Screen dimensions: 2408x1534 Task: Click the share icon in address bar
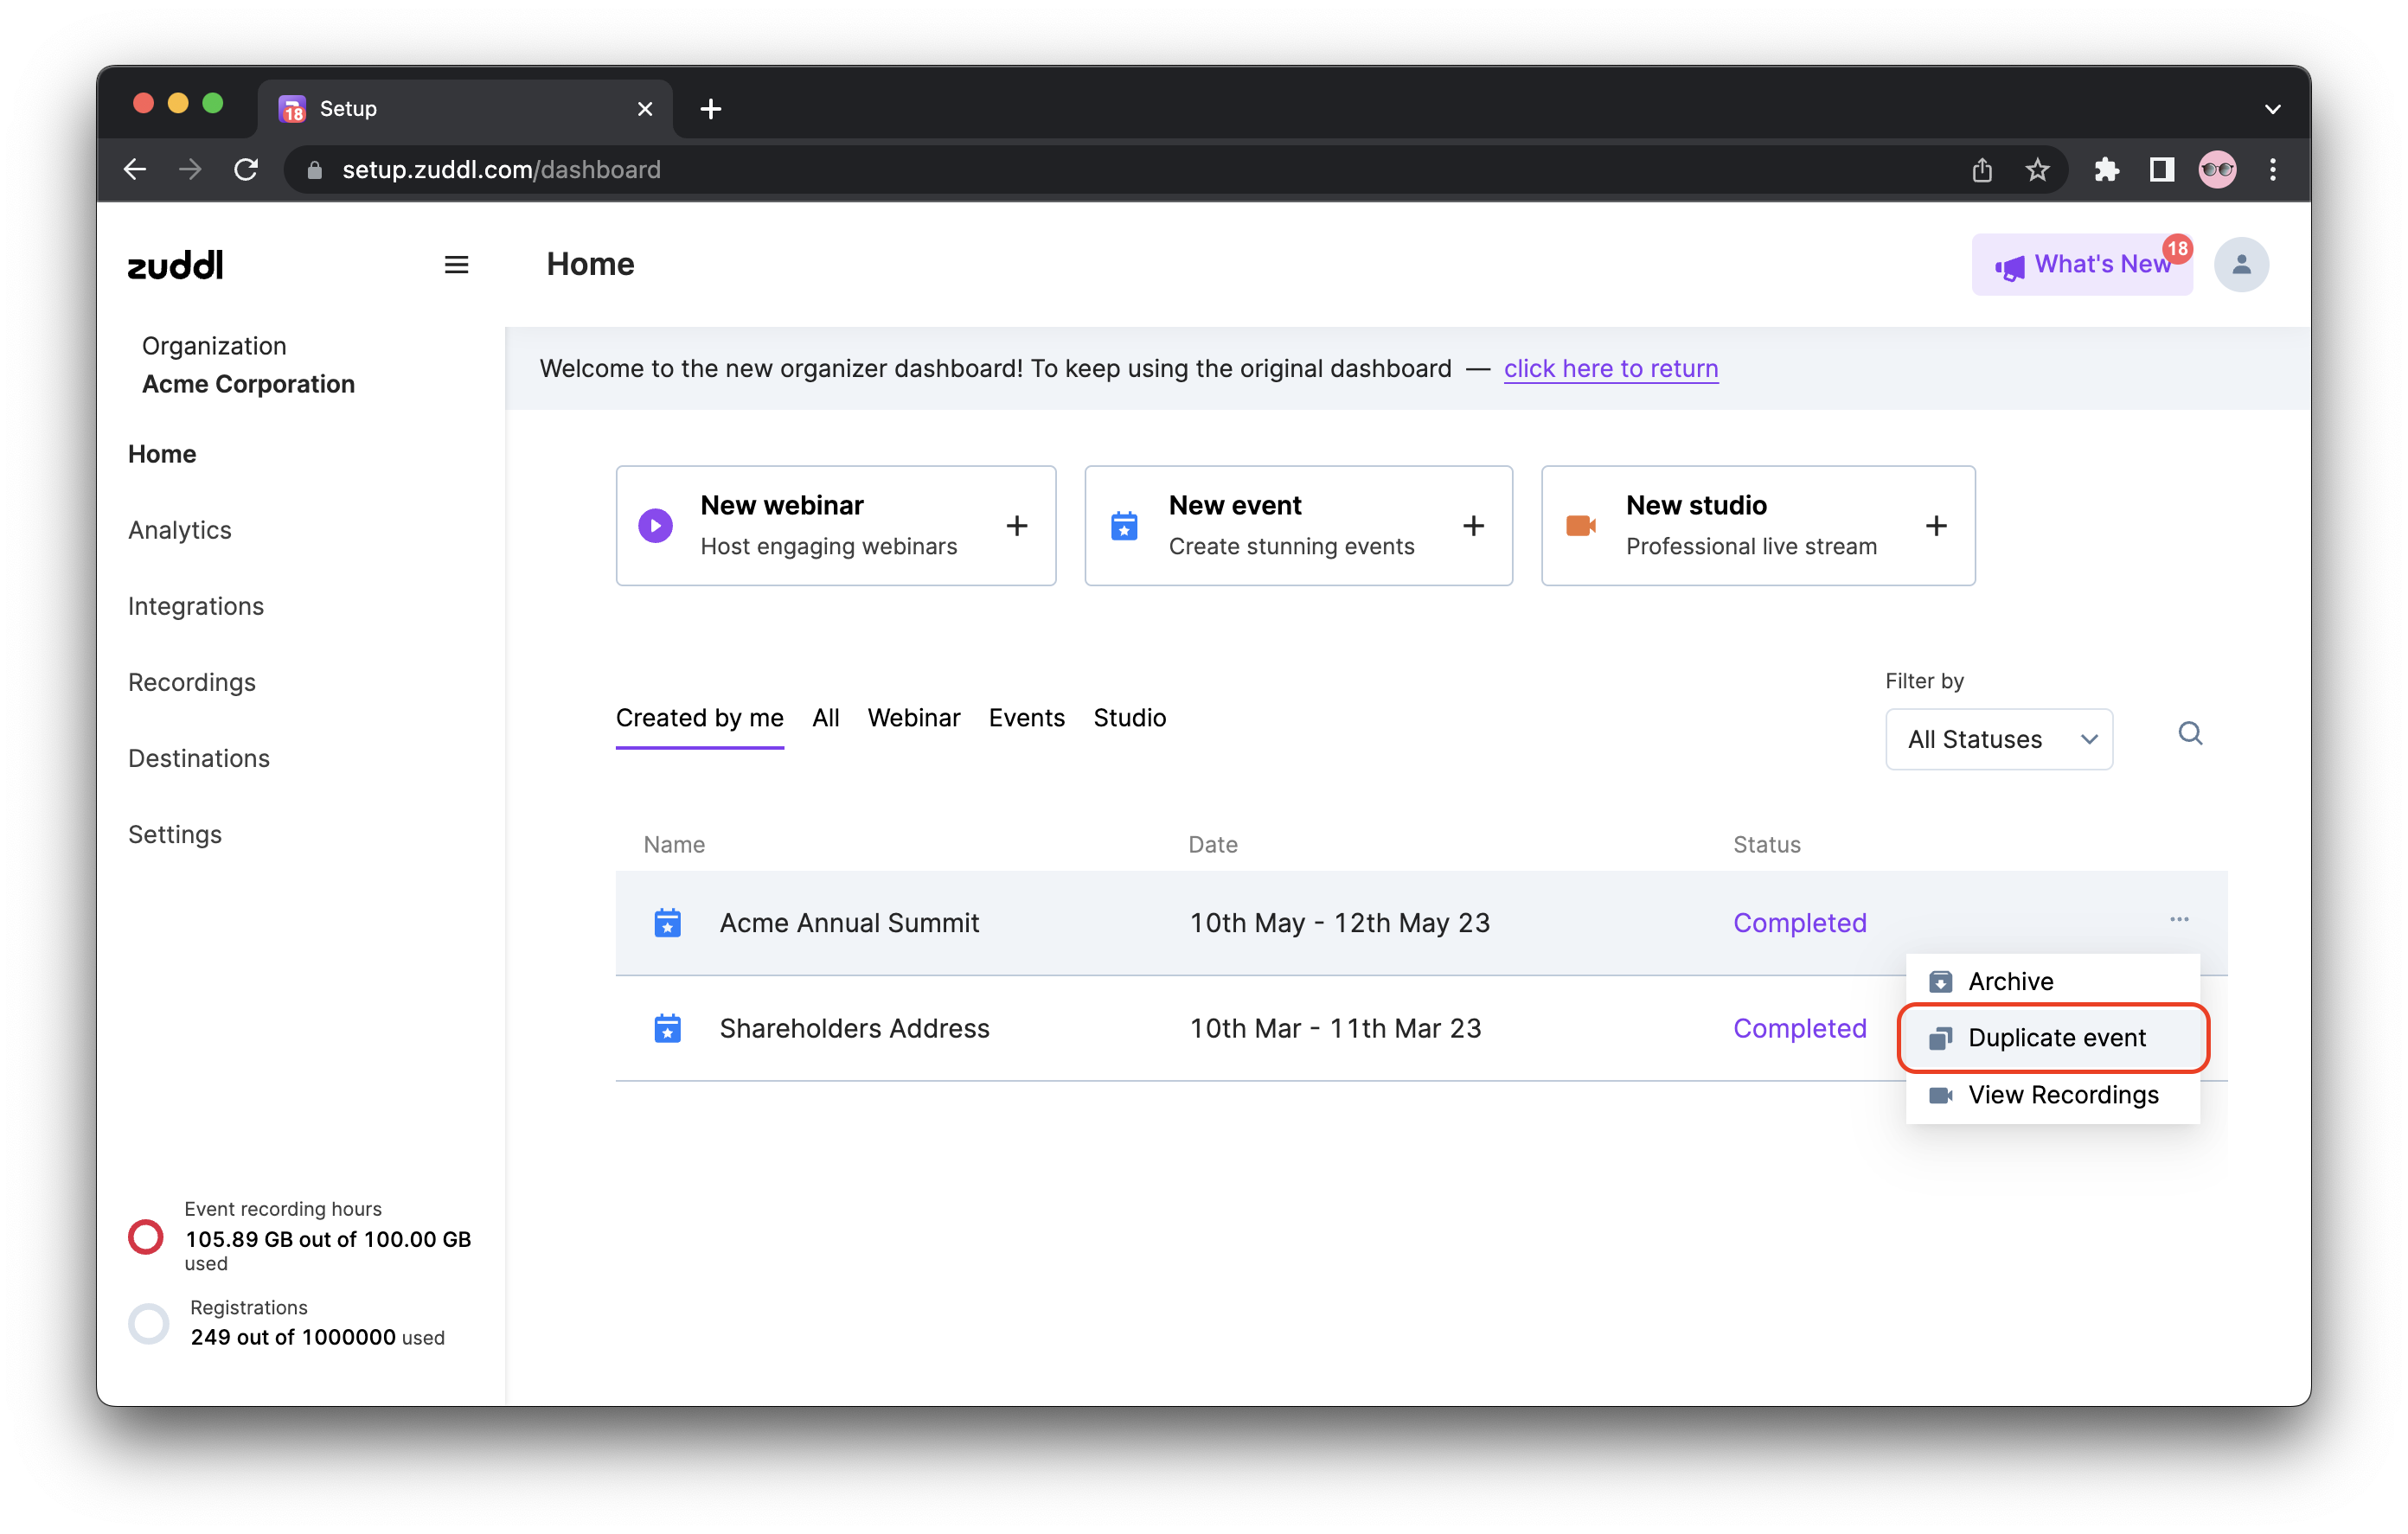point(1981,170)
